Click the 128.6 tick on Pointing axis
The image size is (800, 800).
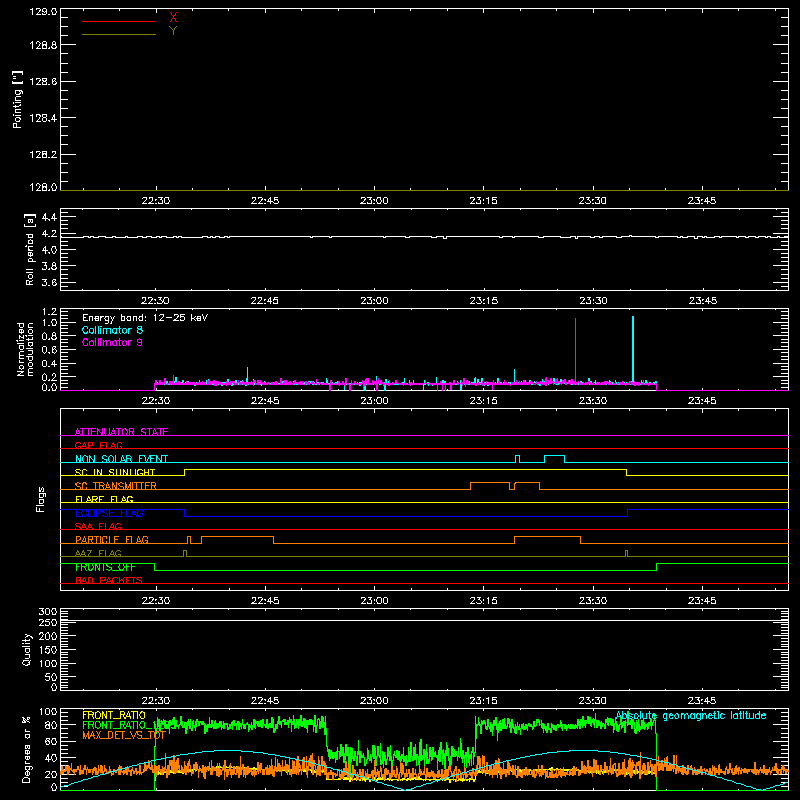43,82
